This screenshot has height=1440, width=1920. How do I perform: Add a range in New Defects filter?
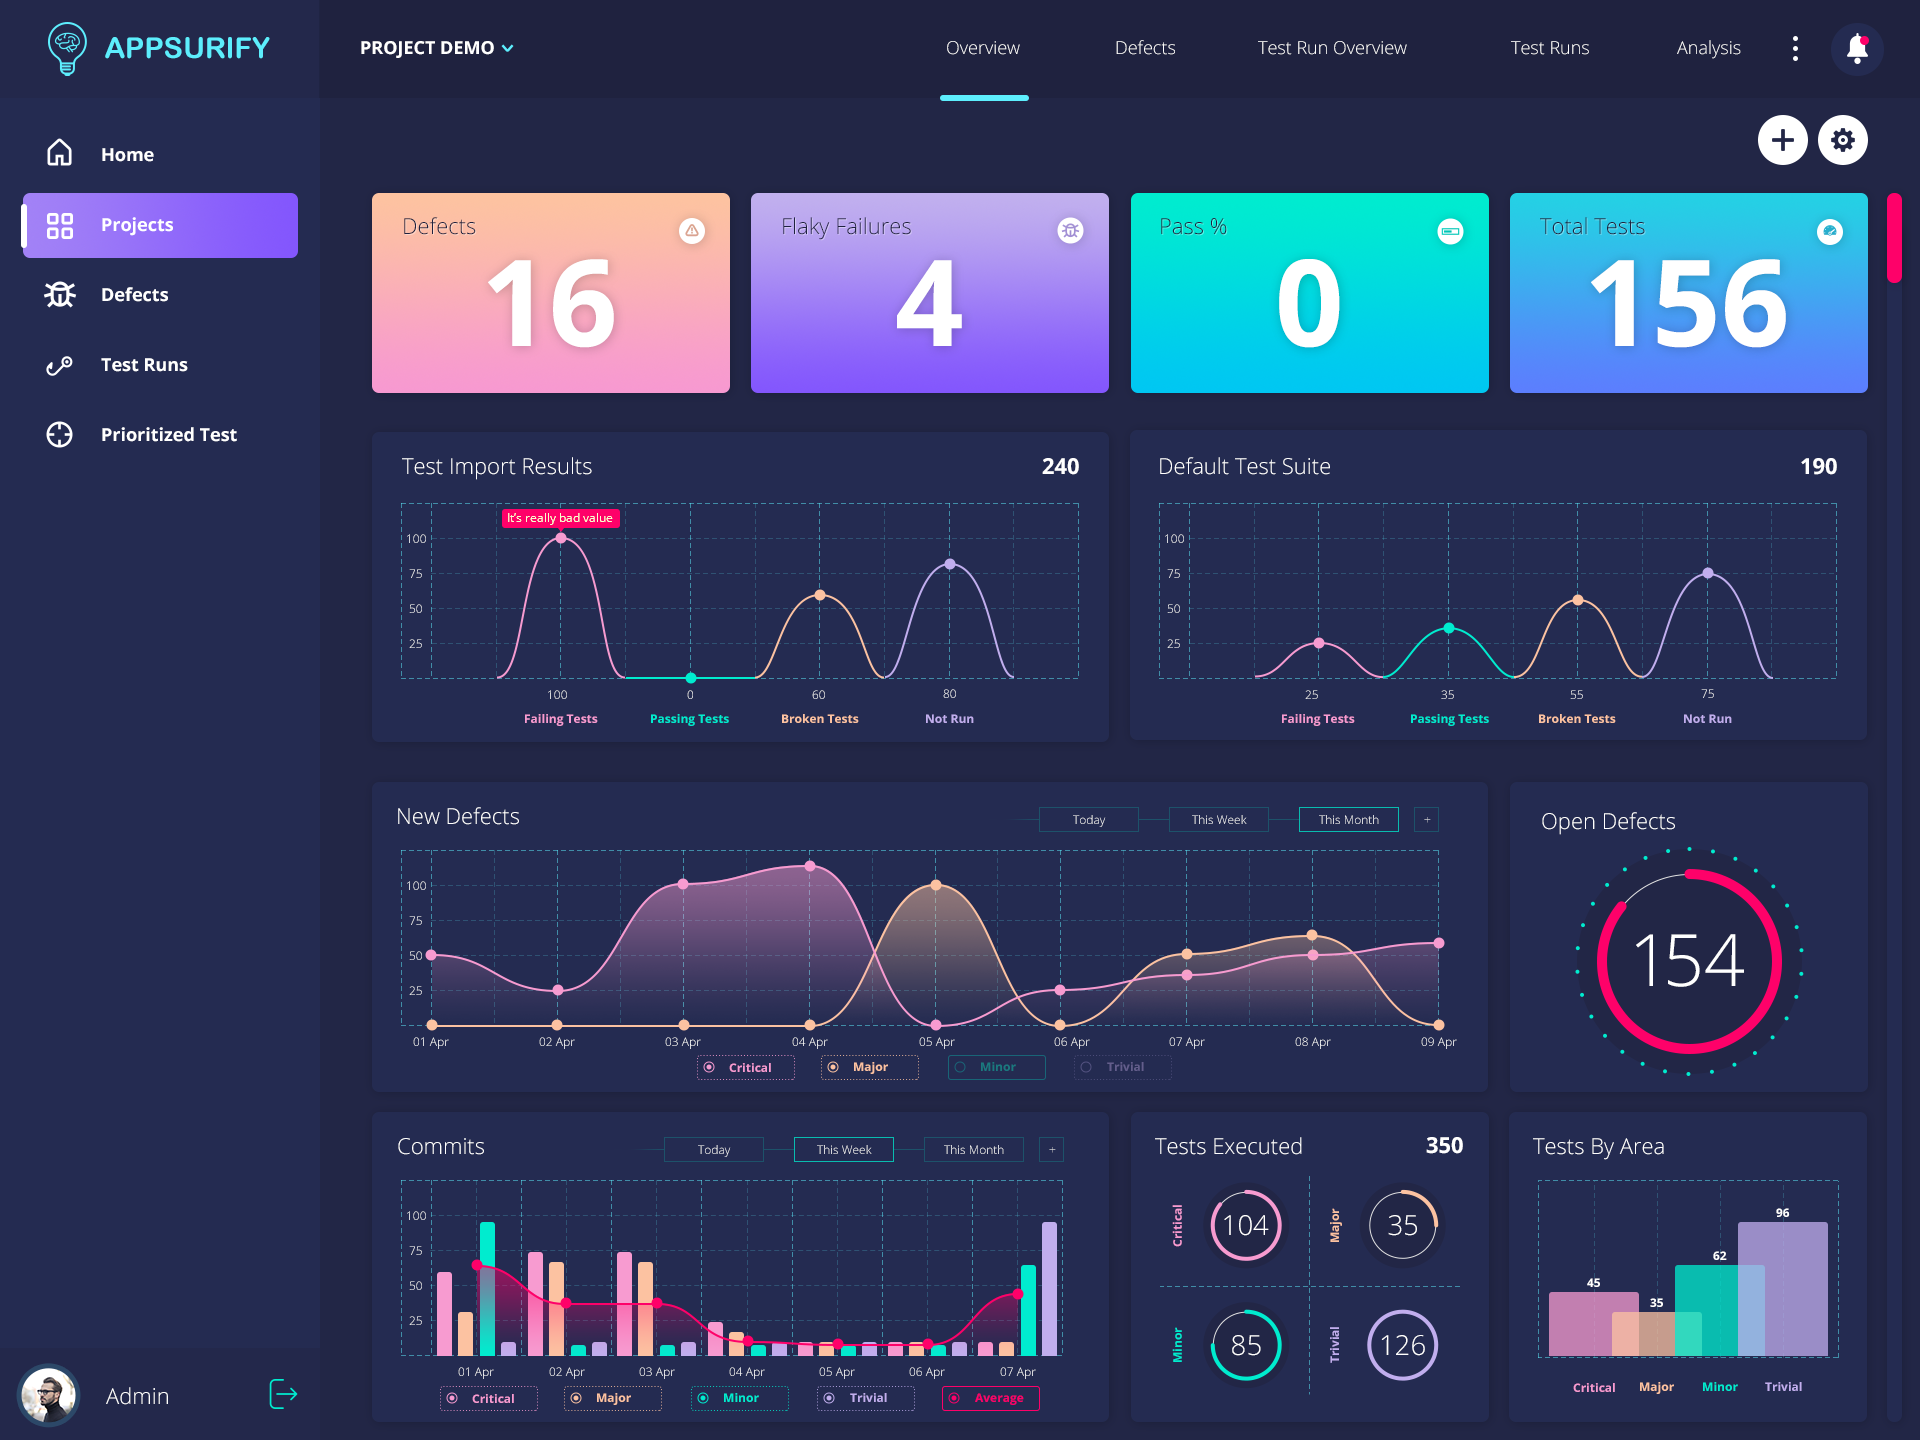point(1427,819)
